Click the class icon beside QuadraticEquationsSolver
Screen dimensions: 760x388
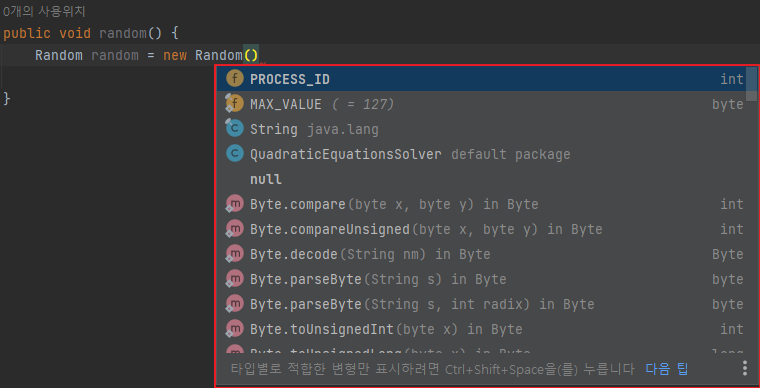point(235,154)
